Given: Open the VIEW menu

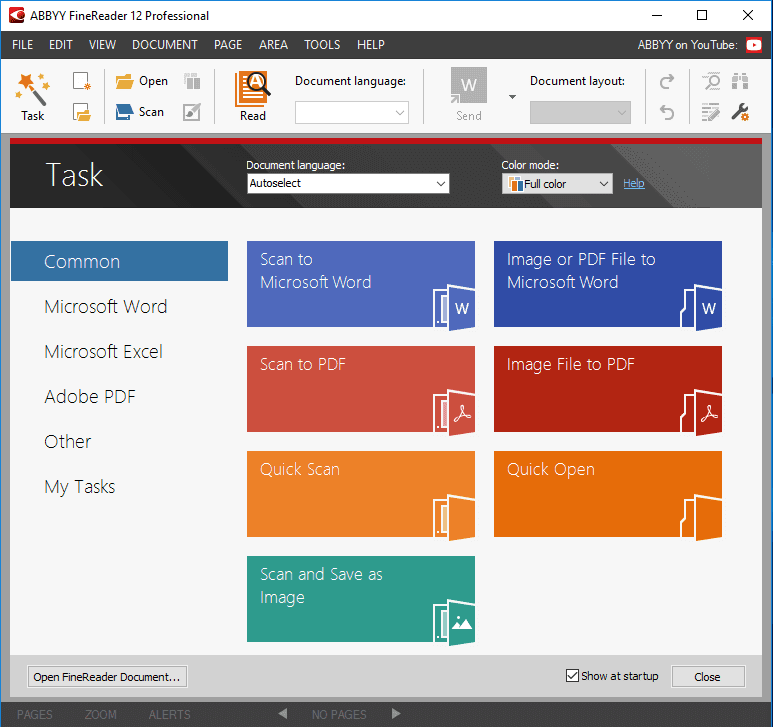Looking at the screenshot, I should (102, 45).
